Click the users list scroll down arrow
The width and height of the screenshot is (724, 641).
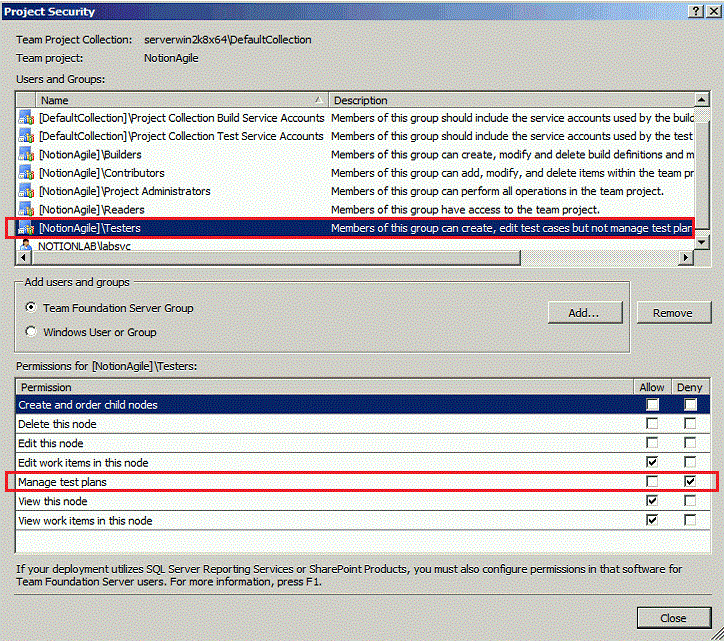click(x=702, y=242)
